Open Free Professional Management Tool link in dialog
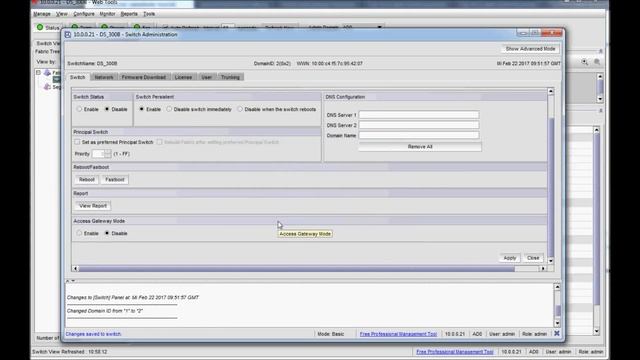Viewport: 640px width, 360px height. [398, 334]
